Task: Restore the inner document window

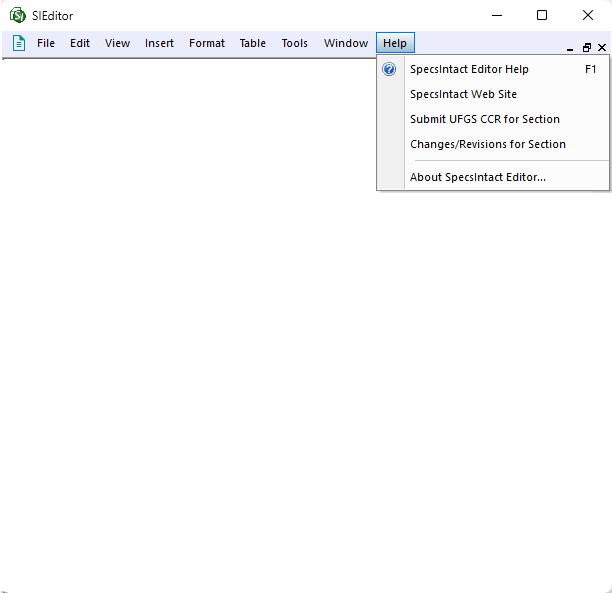Action: pyautogui.click(x=587, y=48)
